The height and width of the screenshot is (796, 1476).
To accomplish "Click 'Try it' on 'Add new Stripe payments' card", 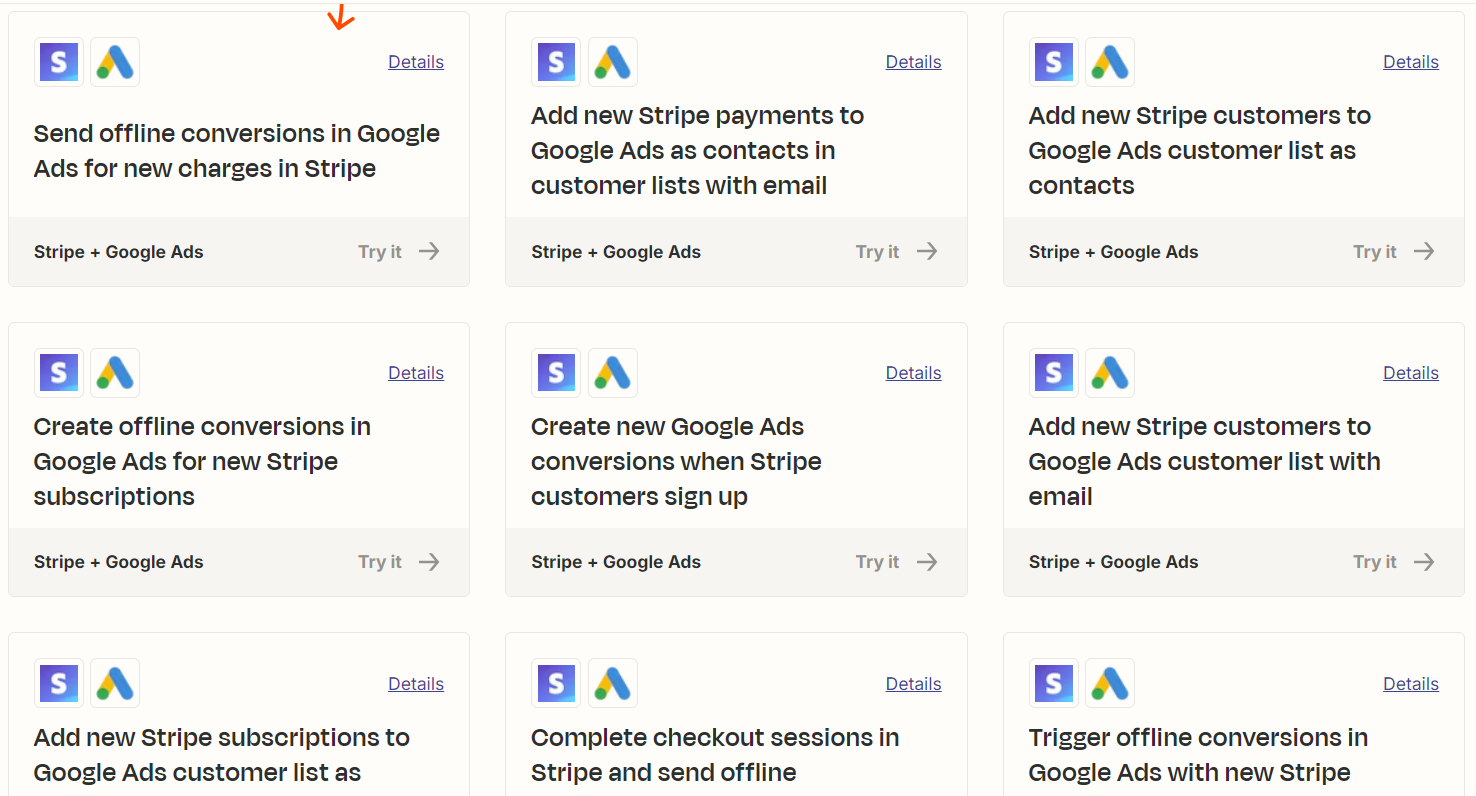I will point(877,252).
